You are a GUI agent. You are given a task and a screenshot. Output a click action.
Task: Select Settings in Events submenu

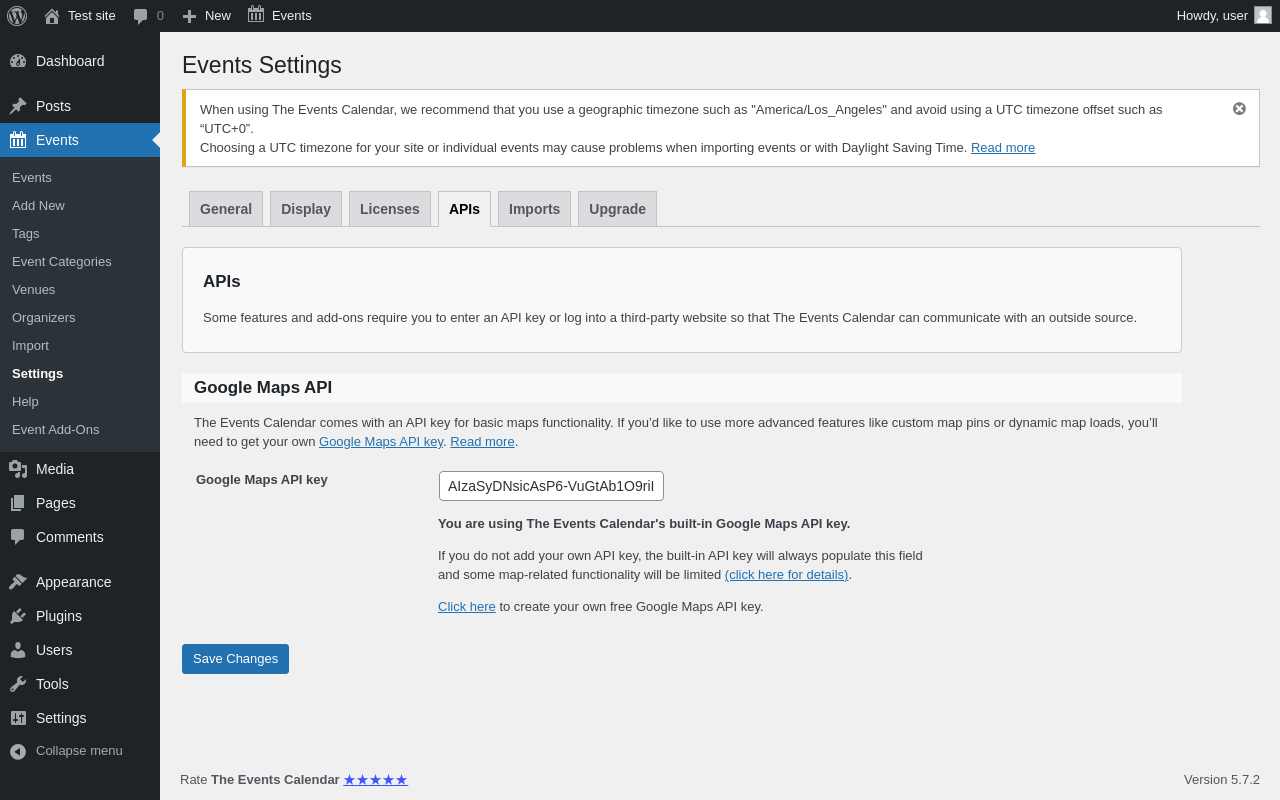[x=38, y=373]
